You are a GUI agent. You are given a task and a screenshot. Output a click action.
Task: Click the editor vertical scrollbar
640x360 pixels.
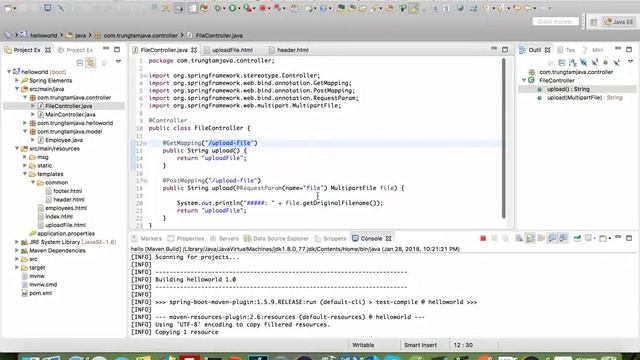[504, 138]
